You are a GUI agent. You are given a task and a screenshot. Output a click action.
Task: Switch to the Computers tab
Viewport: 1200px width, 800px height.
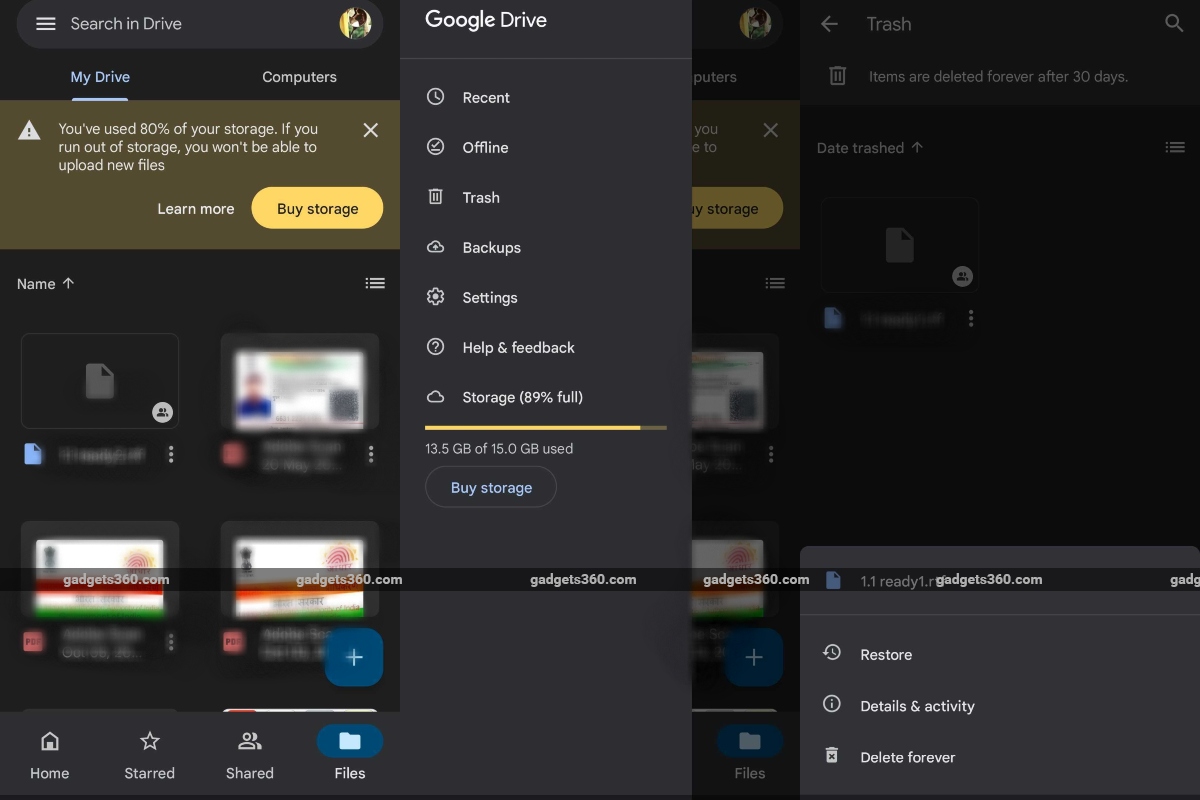pos(299,77)
